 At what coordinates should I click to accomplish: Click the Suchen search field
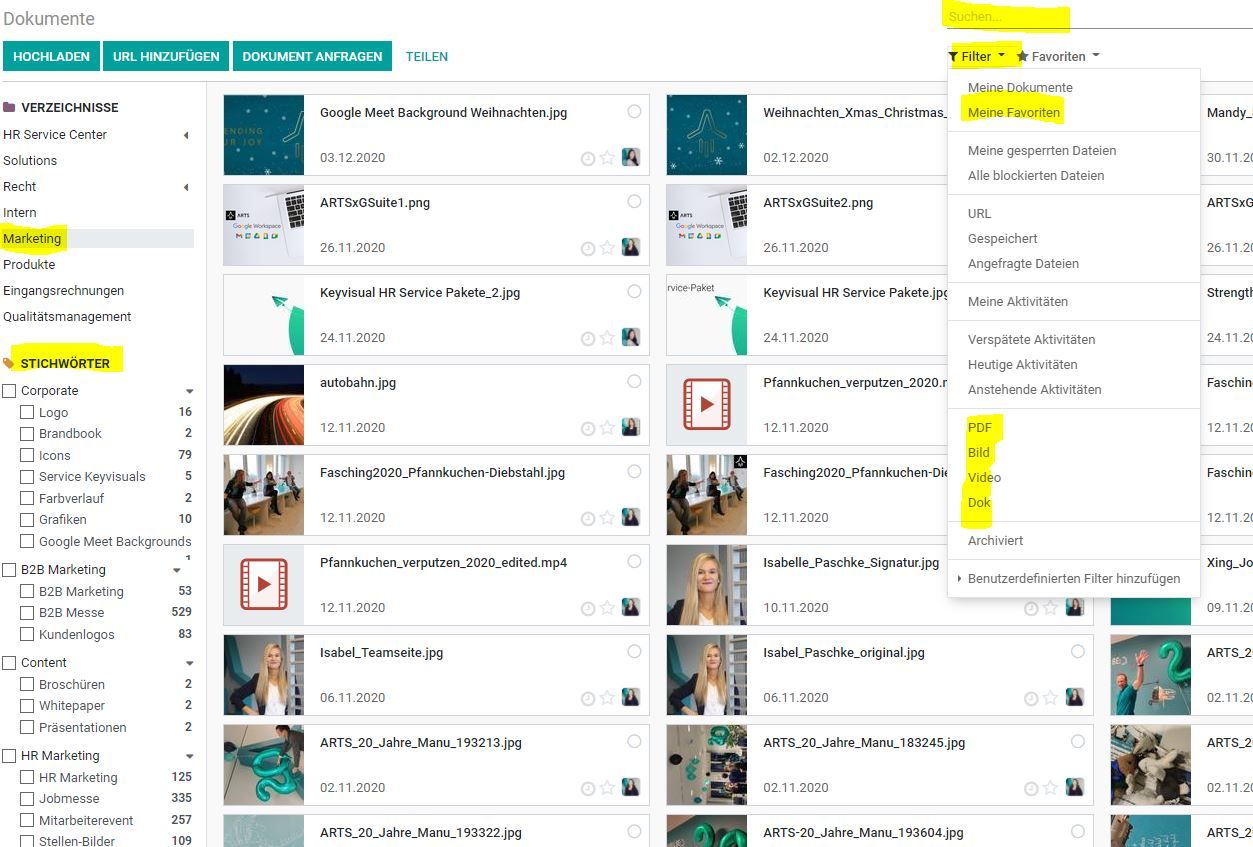[1098, 17]
